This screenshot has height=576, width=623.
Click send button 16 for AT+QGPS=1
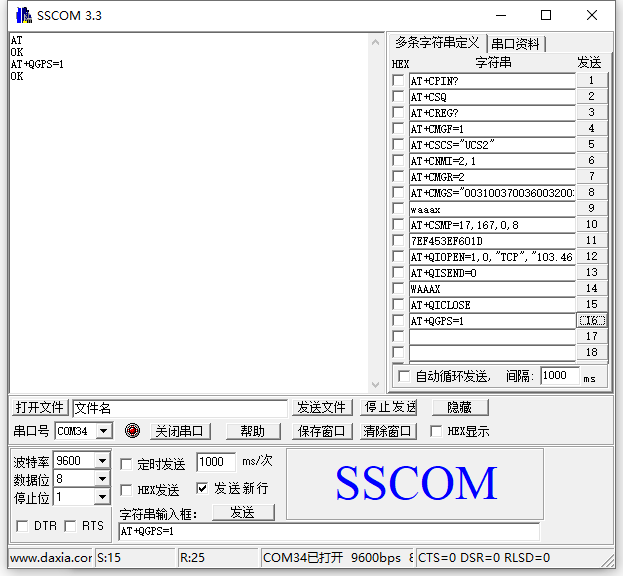click(x=591, y=320)
